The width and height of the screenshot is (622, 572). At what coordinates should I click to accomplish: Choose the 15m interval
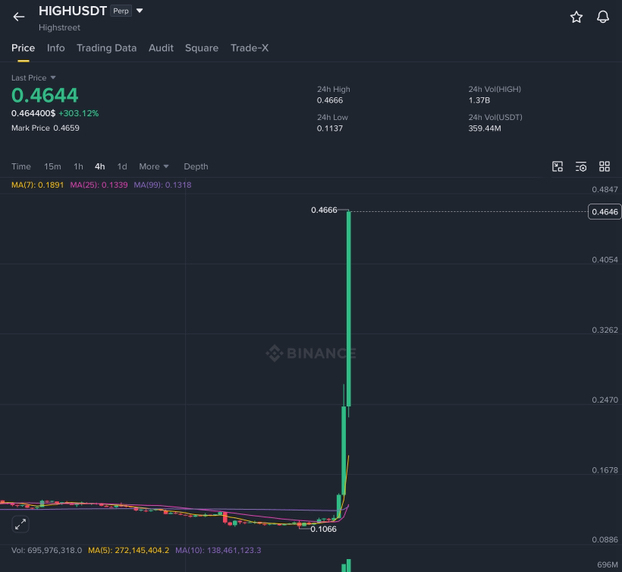52,167
